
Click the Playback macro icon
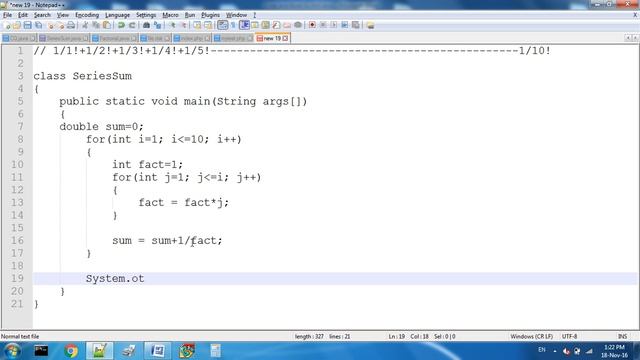pos(334,25)
